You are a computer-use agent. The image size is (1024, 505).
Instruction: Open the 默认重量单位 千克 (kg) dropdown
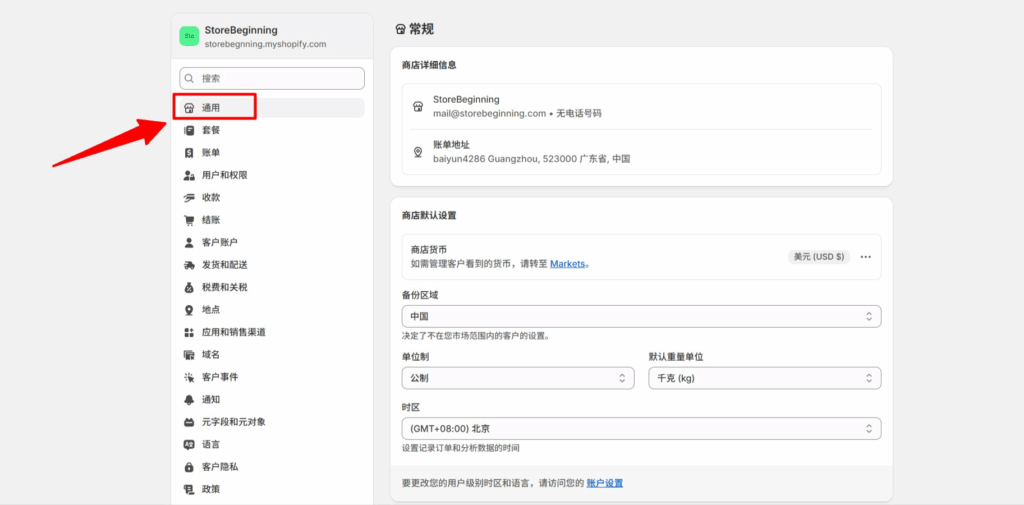[x=765, y=378]
